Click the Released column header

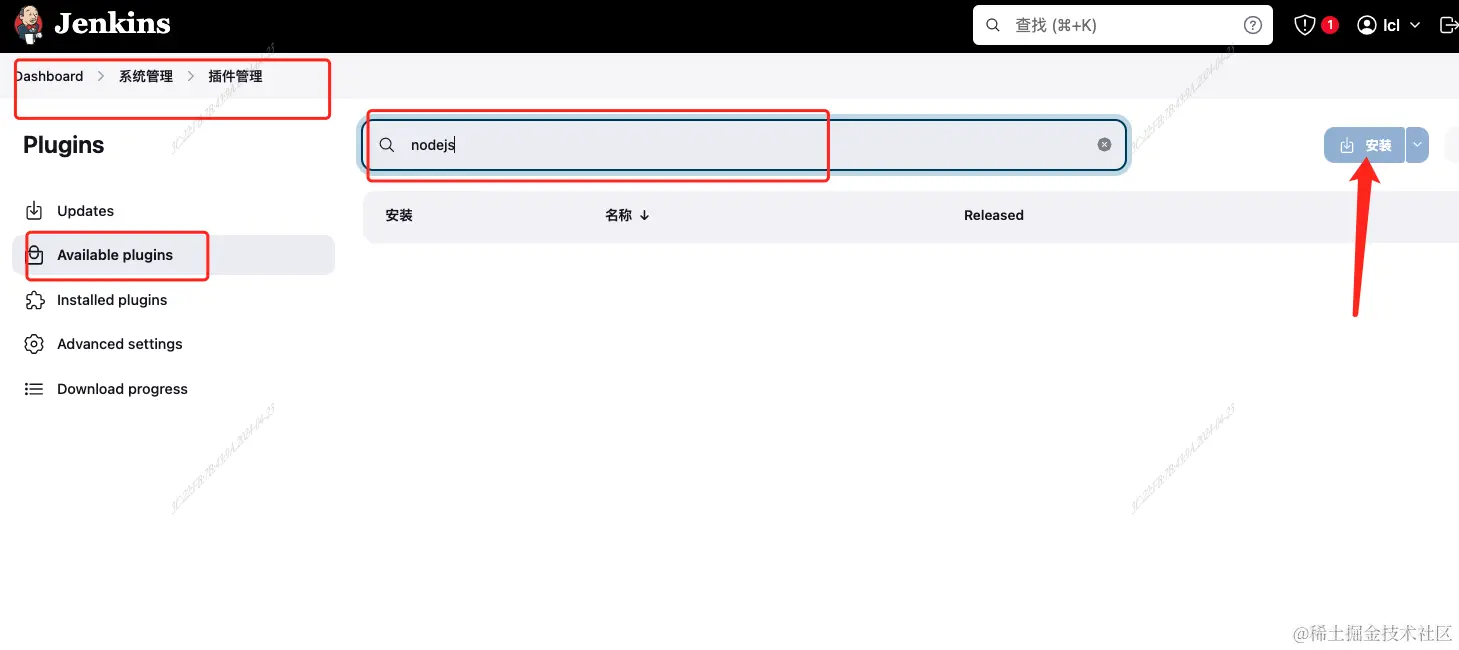point(993,215)
